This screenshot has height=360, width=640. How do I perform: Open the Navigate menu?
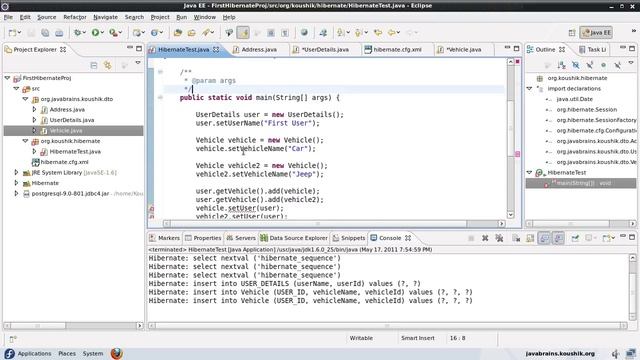[x=105, y=17]
